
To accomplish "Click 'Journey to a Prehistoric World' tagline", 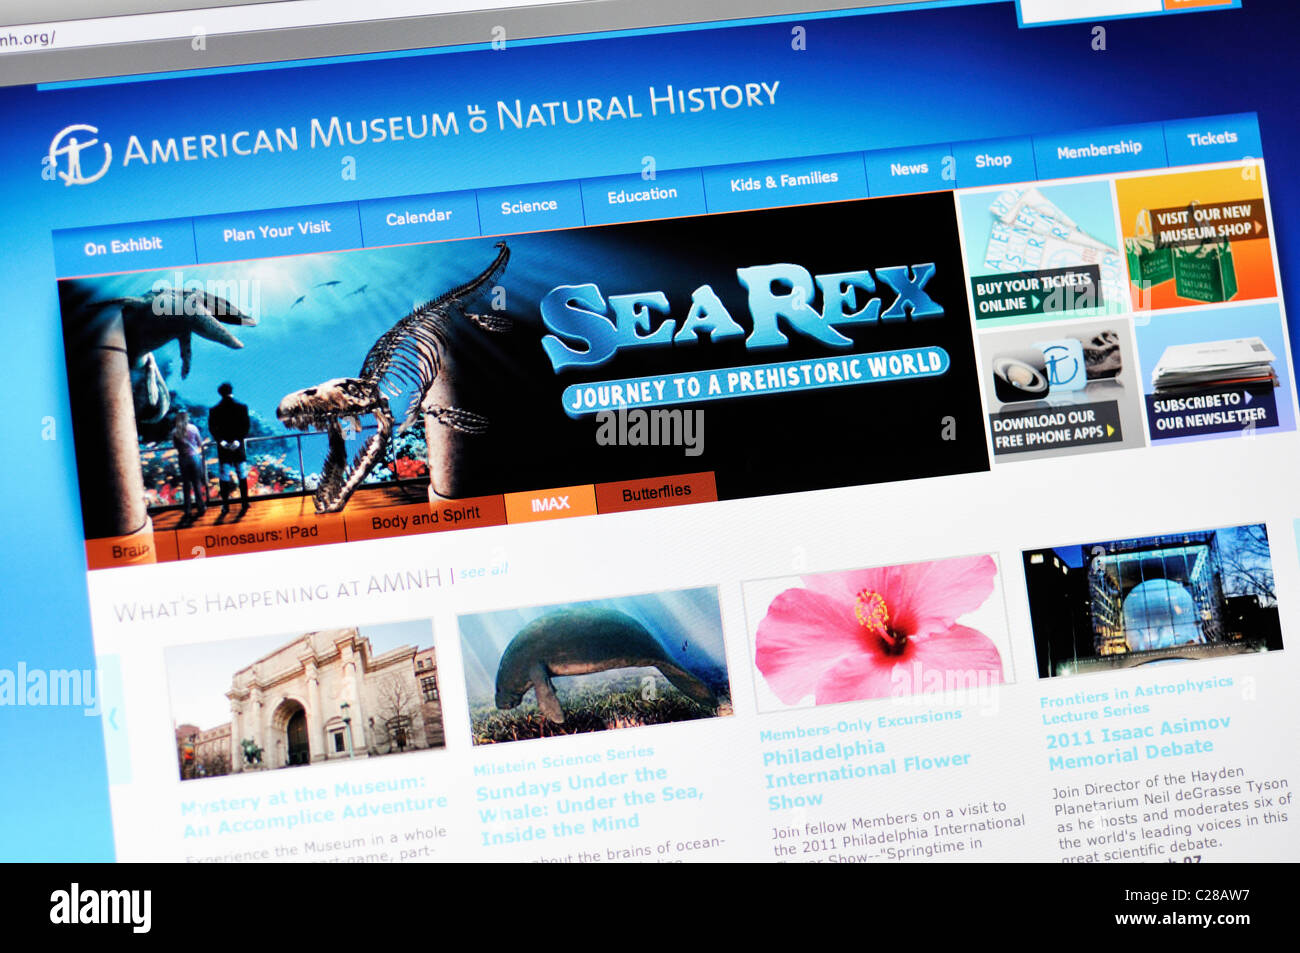I will [756, 381].
